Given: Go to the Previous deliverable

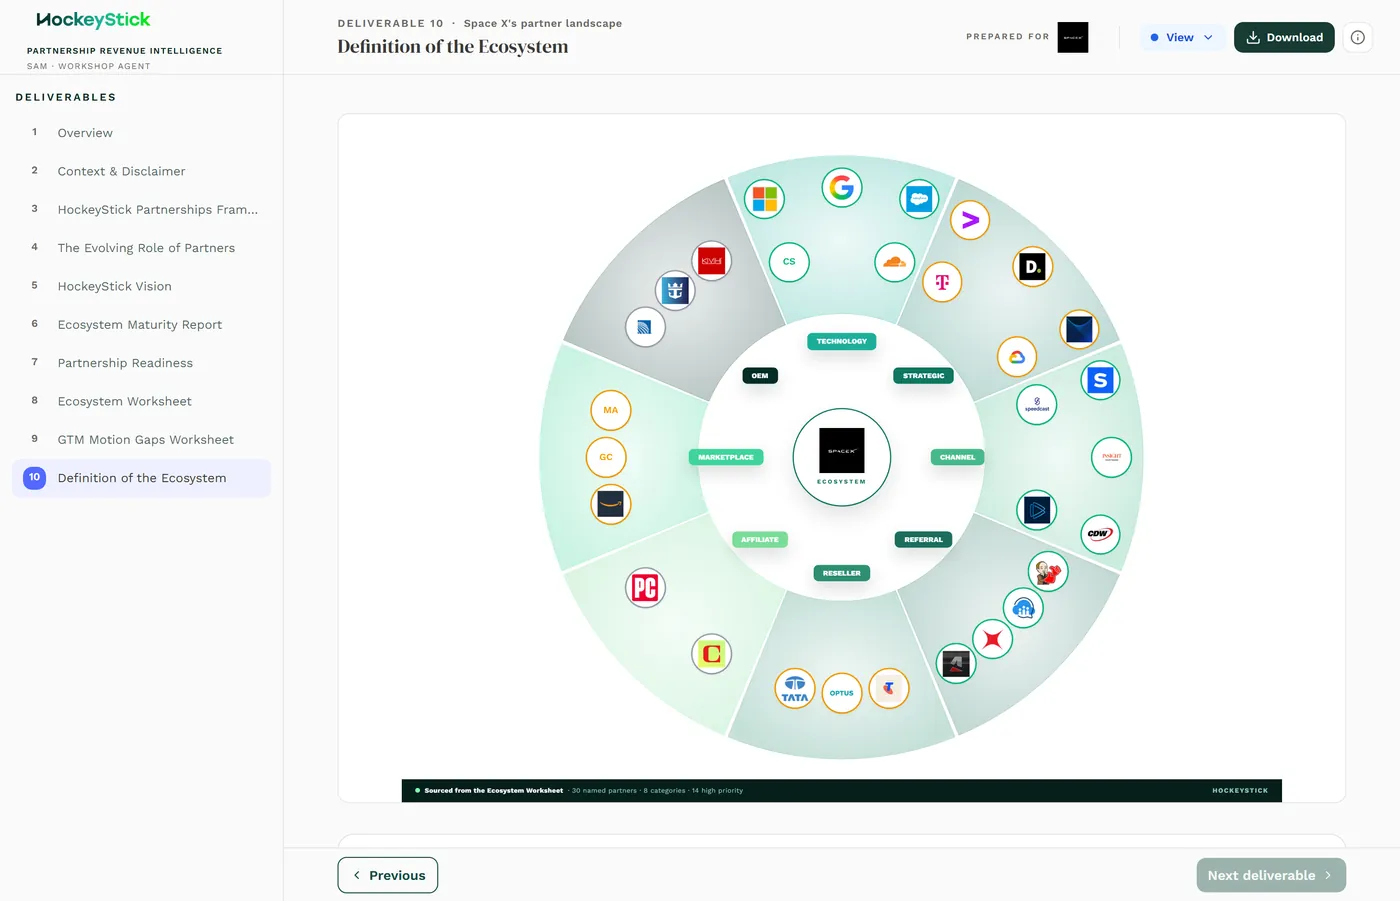Looking at the screenshot, I should coord(388,875).
